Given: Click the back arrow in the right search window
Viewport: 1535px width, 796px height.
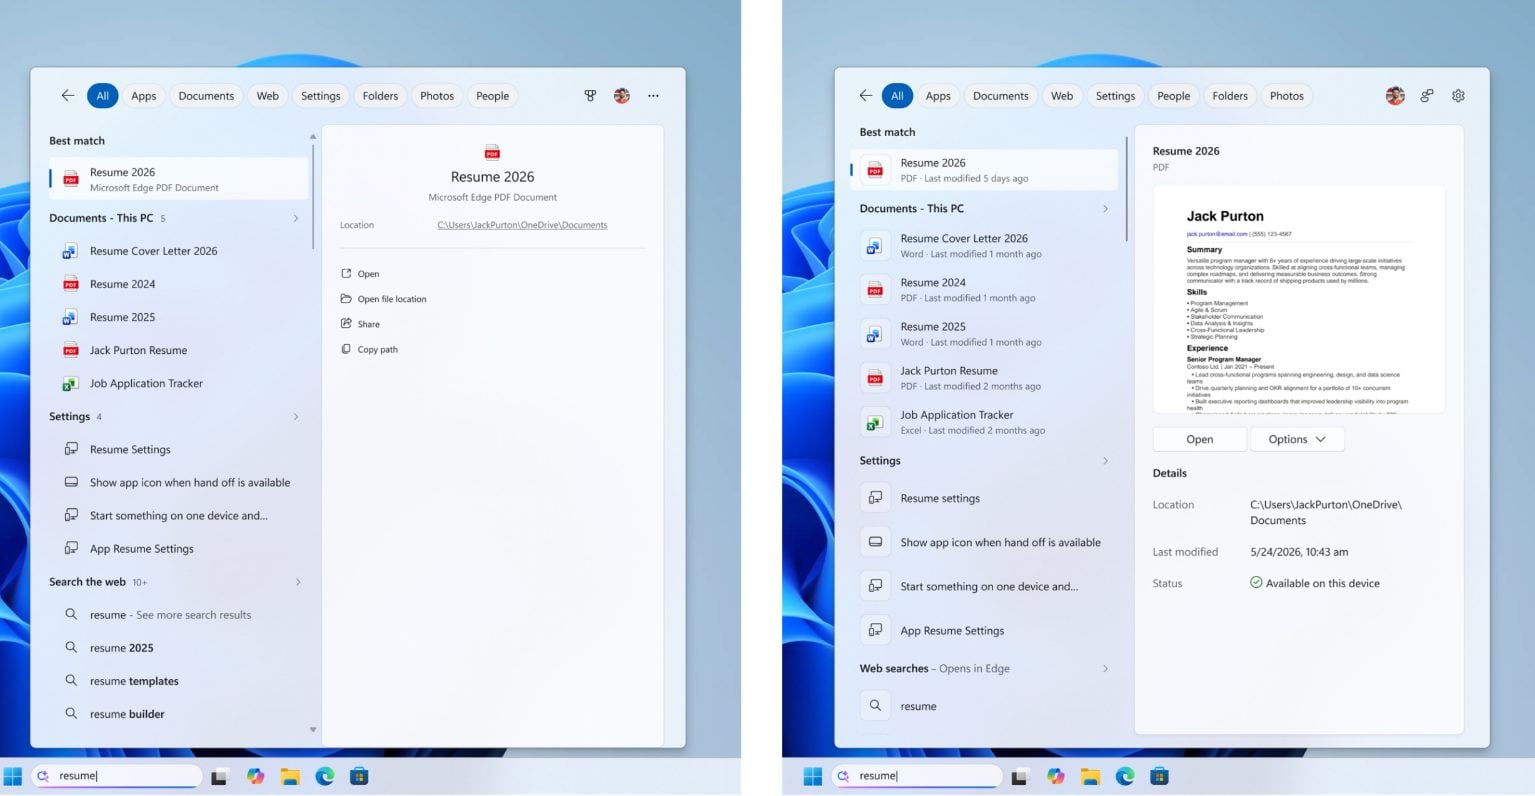Looking at the screenshot, I should point(866,96).
